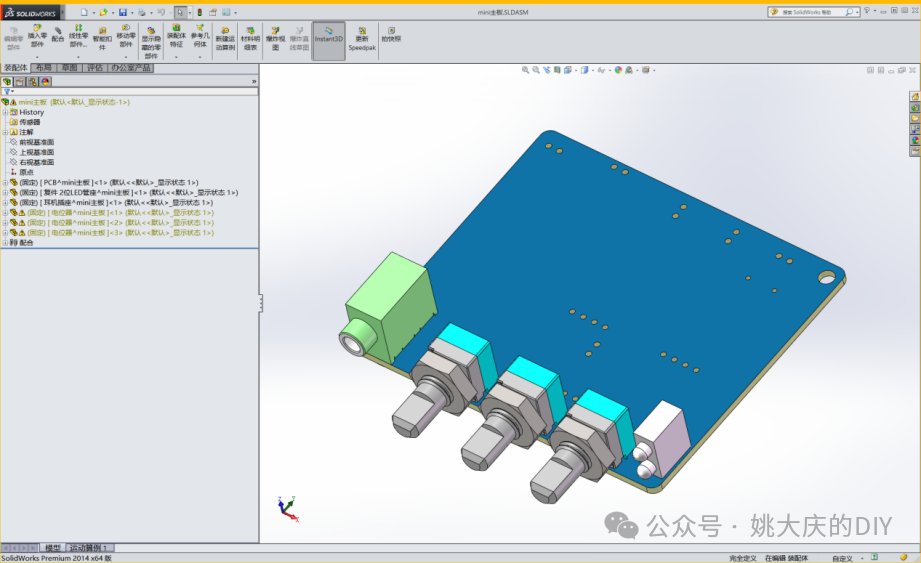Toggle the Instant3D button
The height and width of the screenshot is (563, 921).
329,38
